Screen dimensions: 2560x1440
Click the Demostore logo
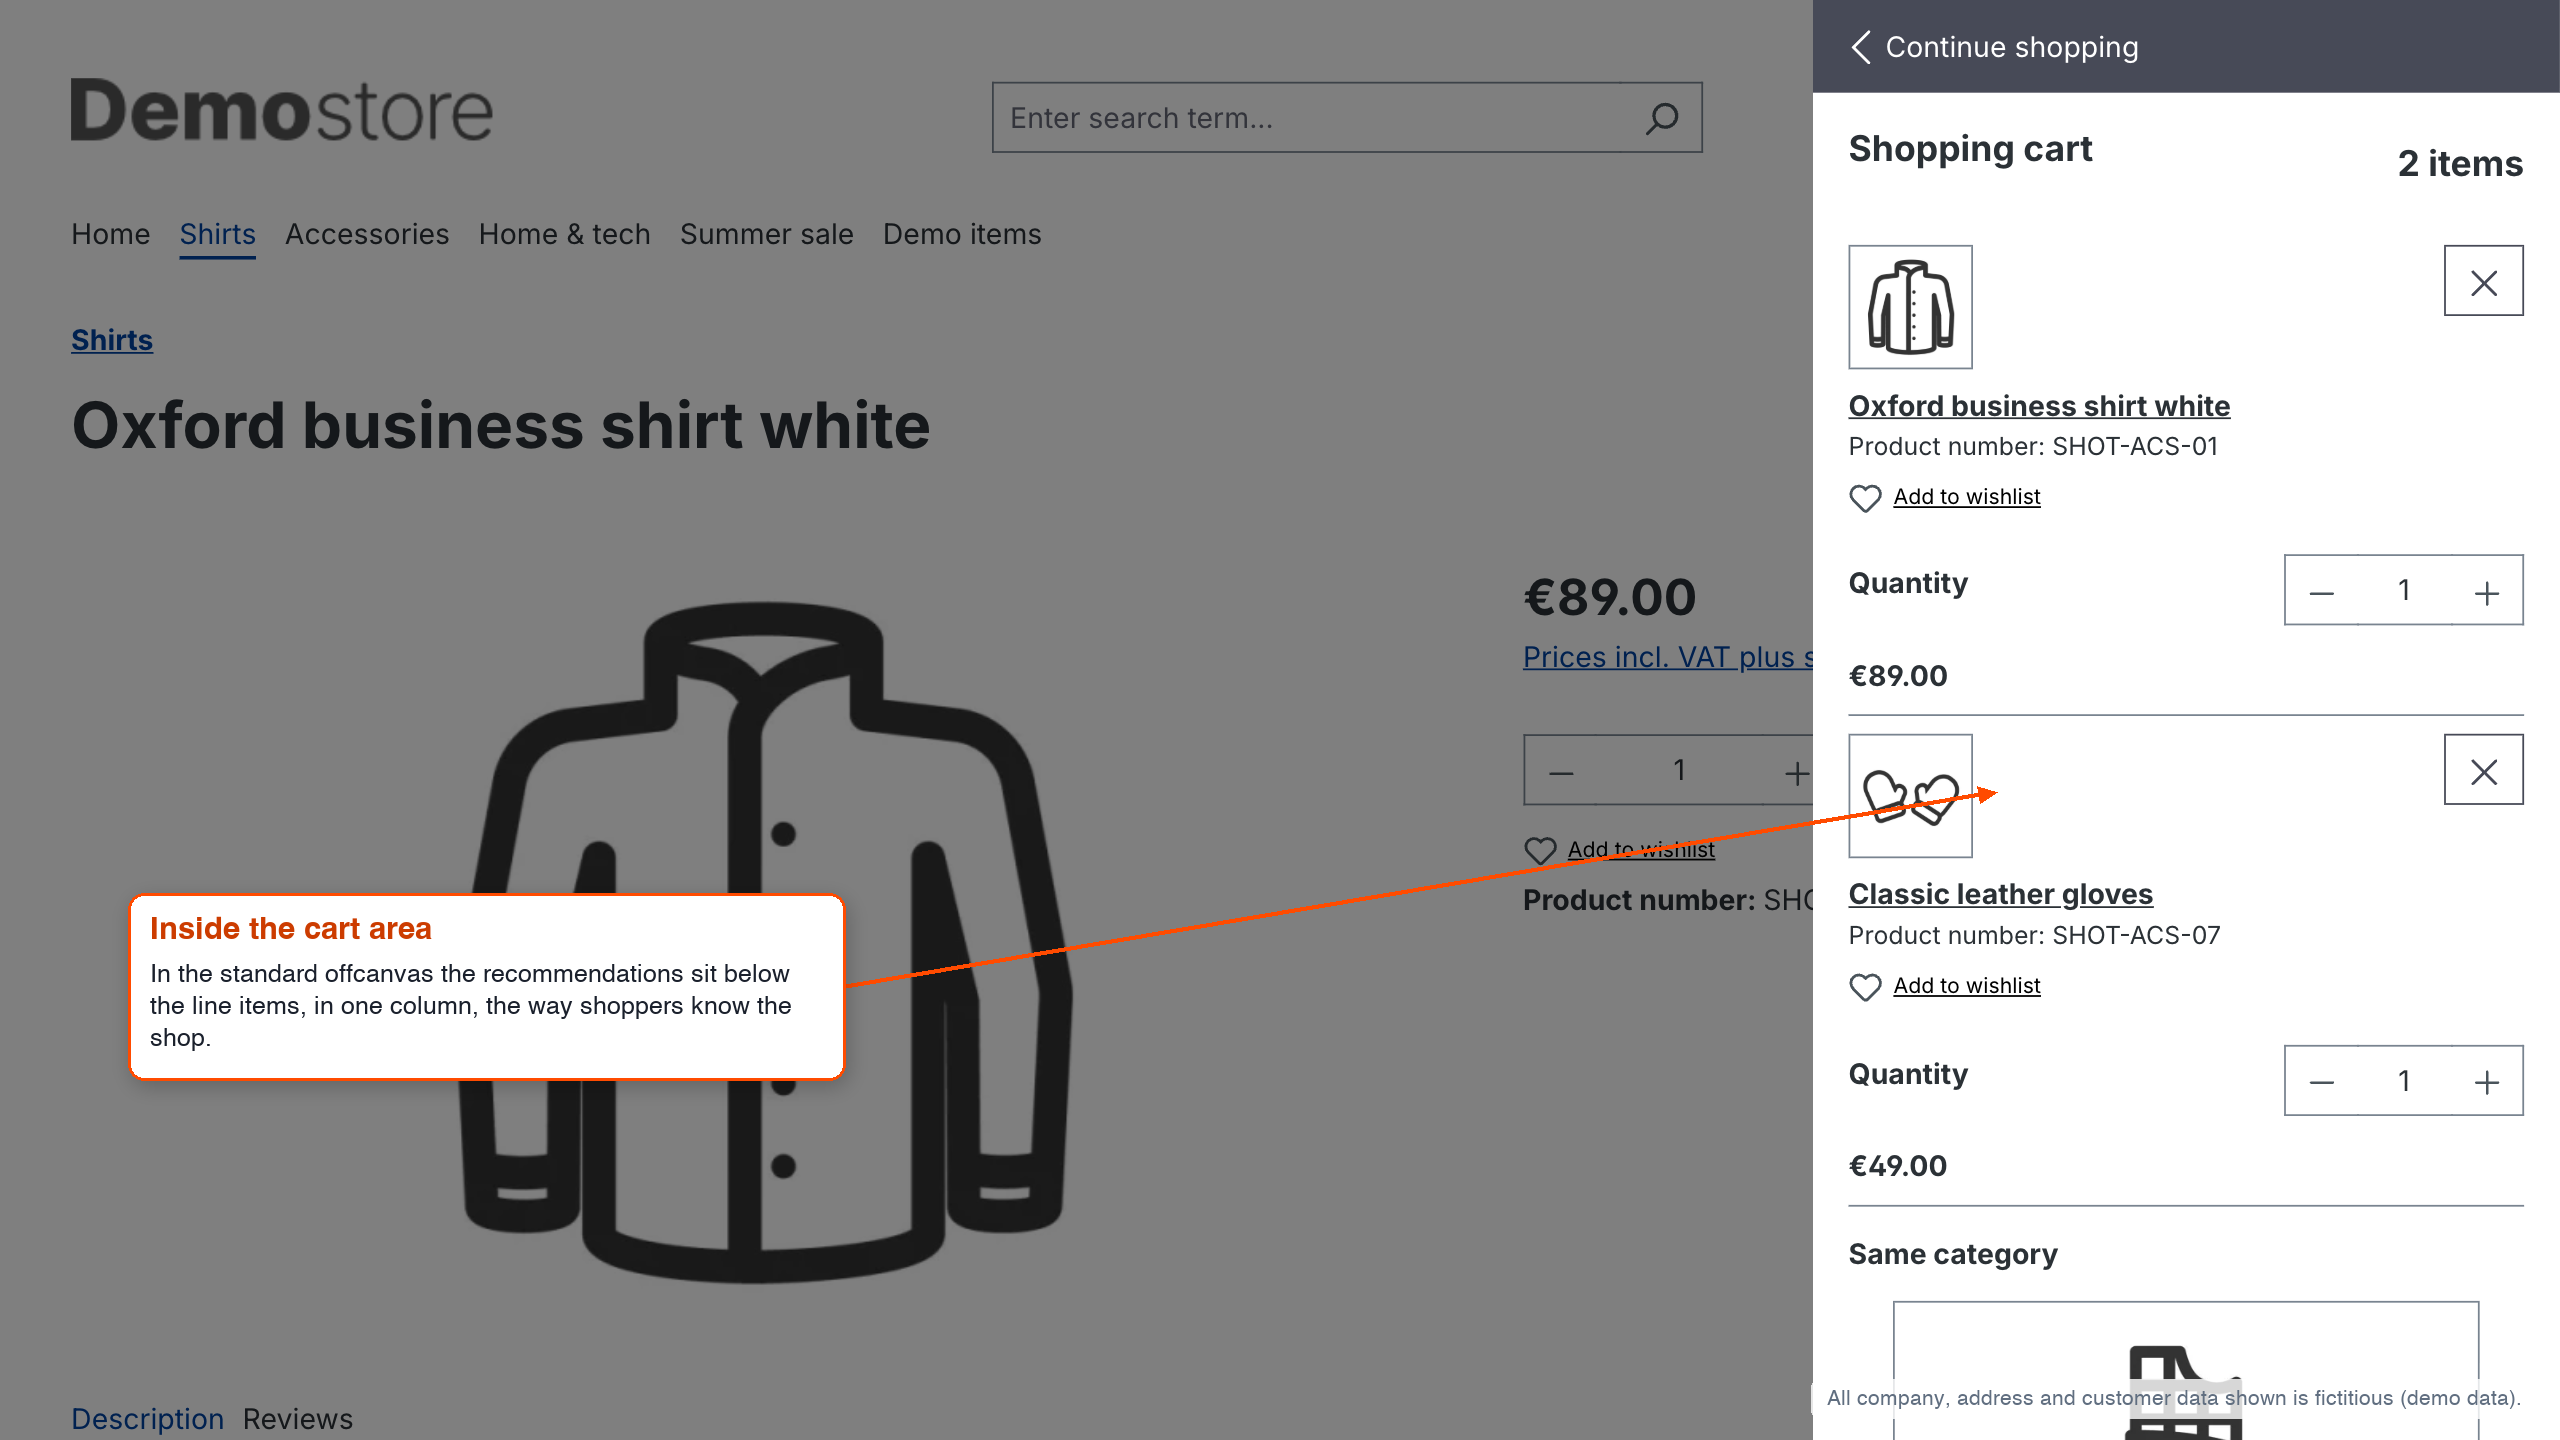282,111
